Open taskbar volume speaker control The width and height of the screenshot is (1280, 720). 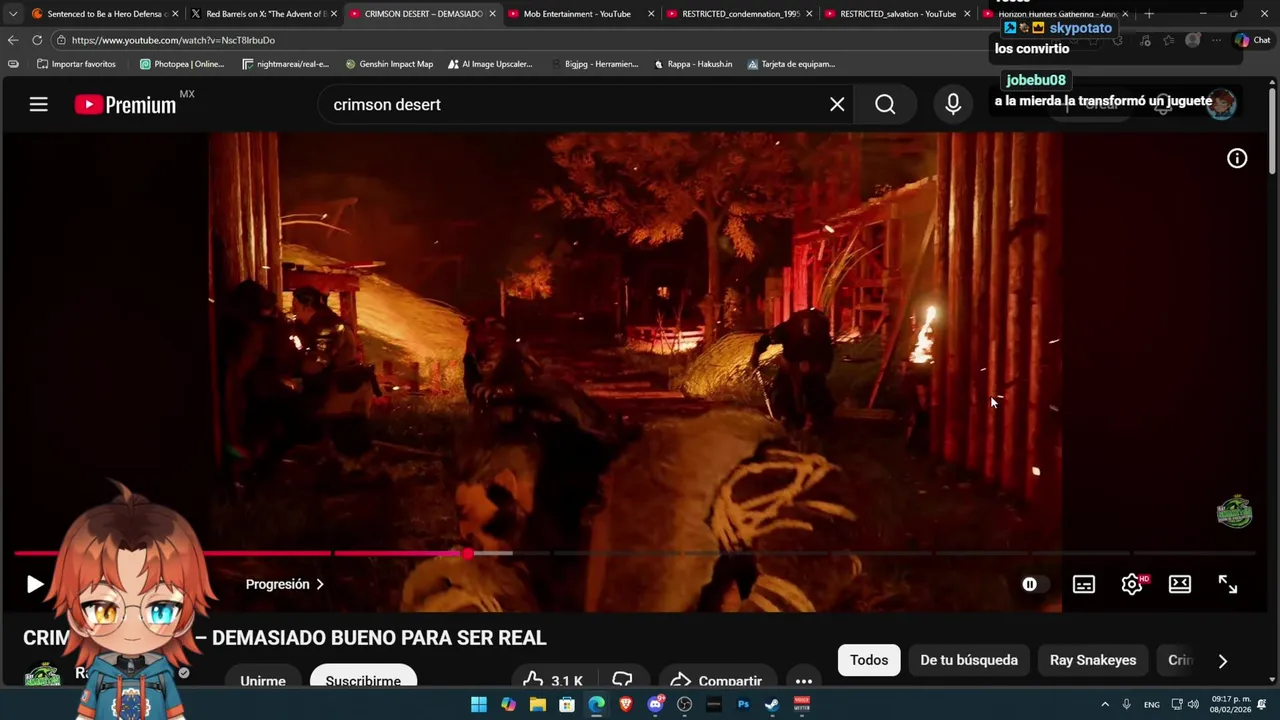(1193, 704)
